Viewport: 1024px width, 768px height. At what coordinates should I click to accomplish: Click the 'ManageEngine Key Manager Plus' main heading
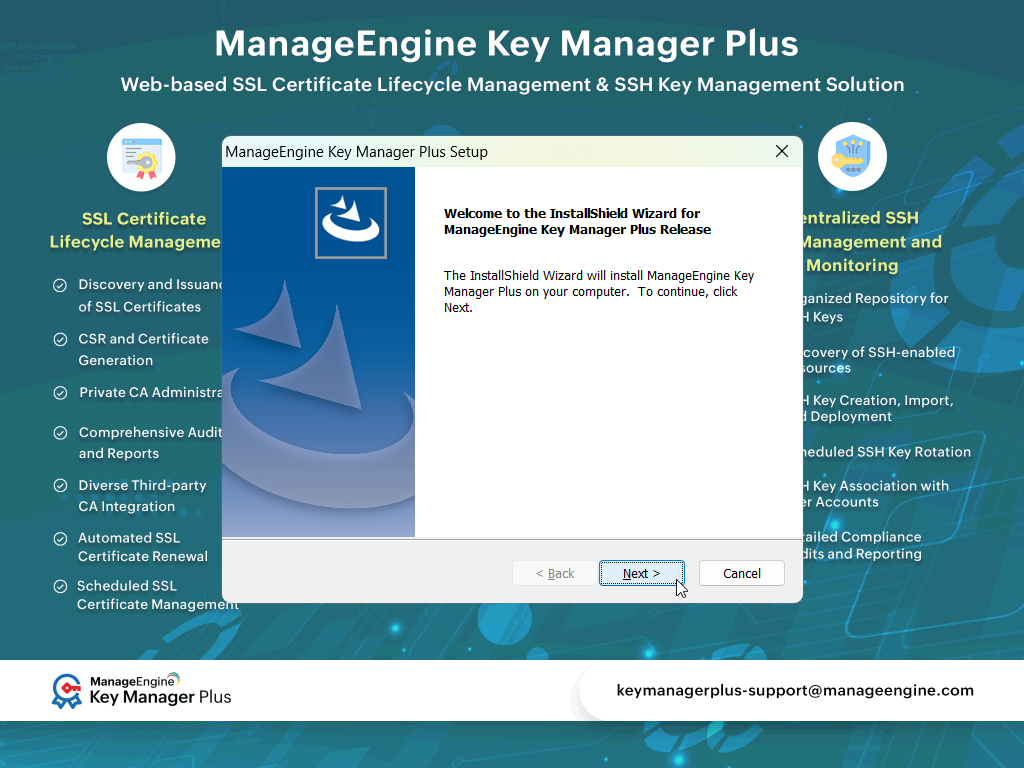point(506,44)
